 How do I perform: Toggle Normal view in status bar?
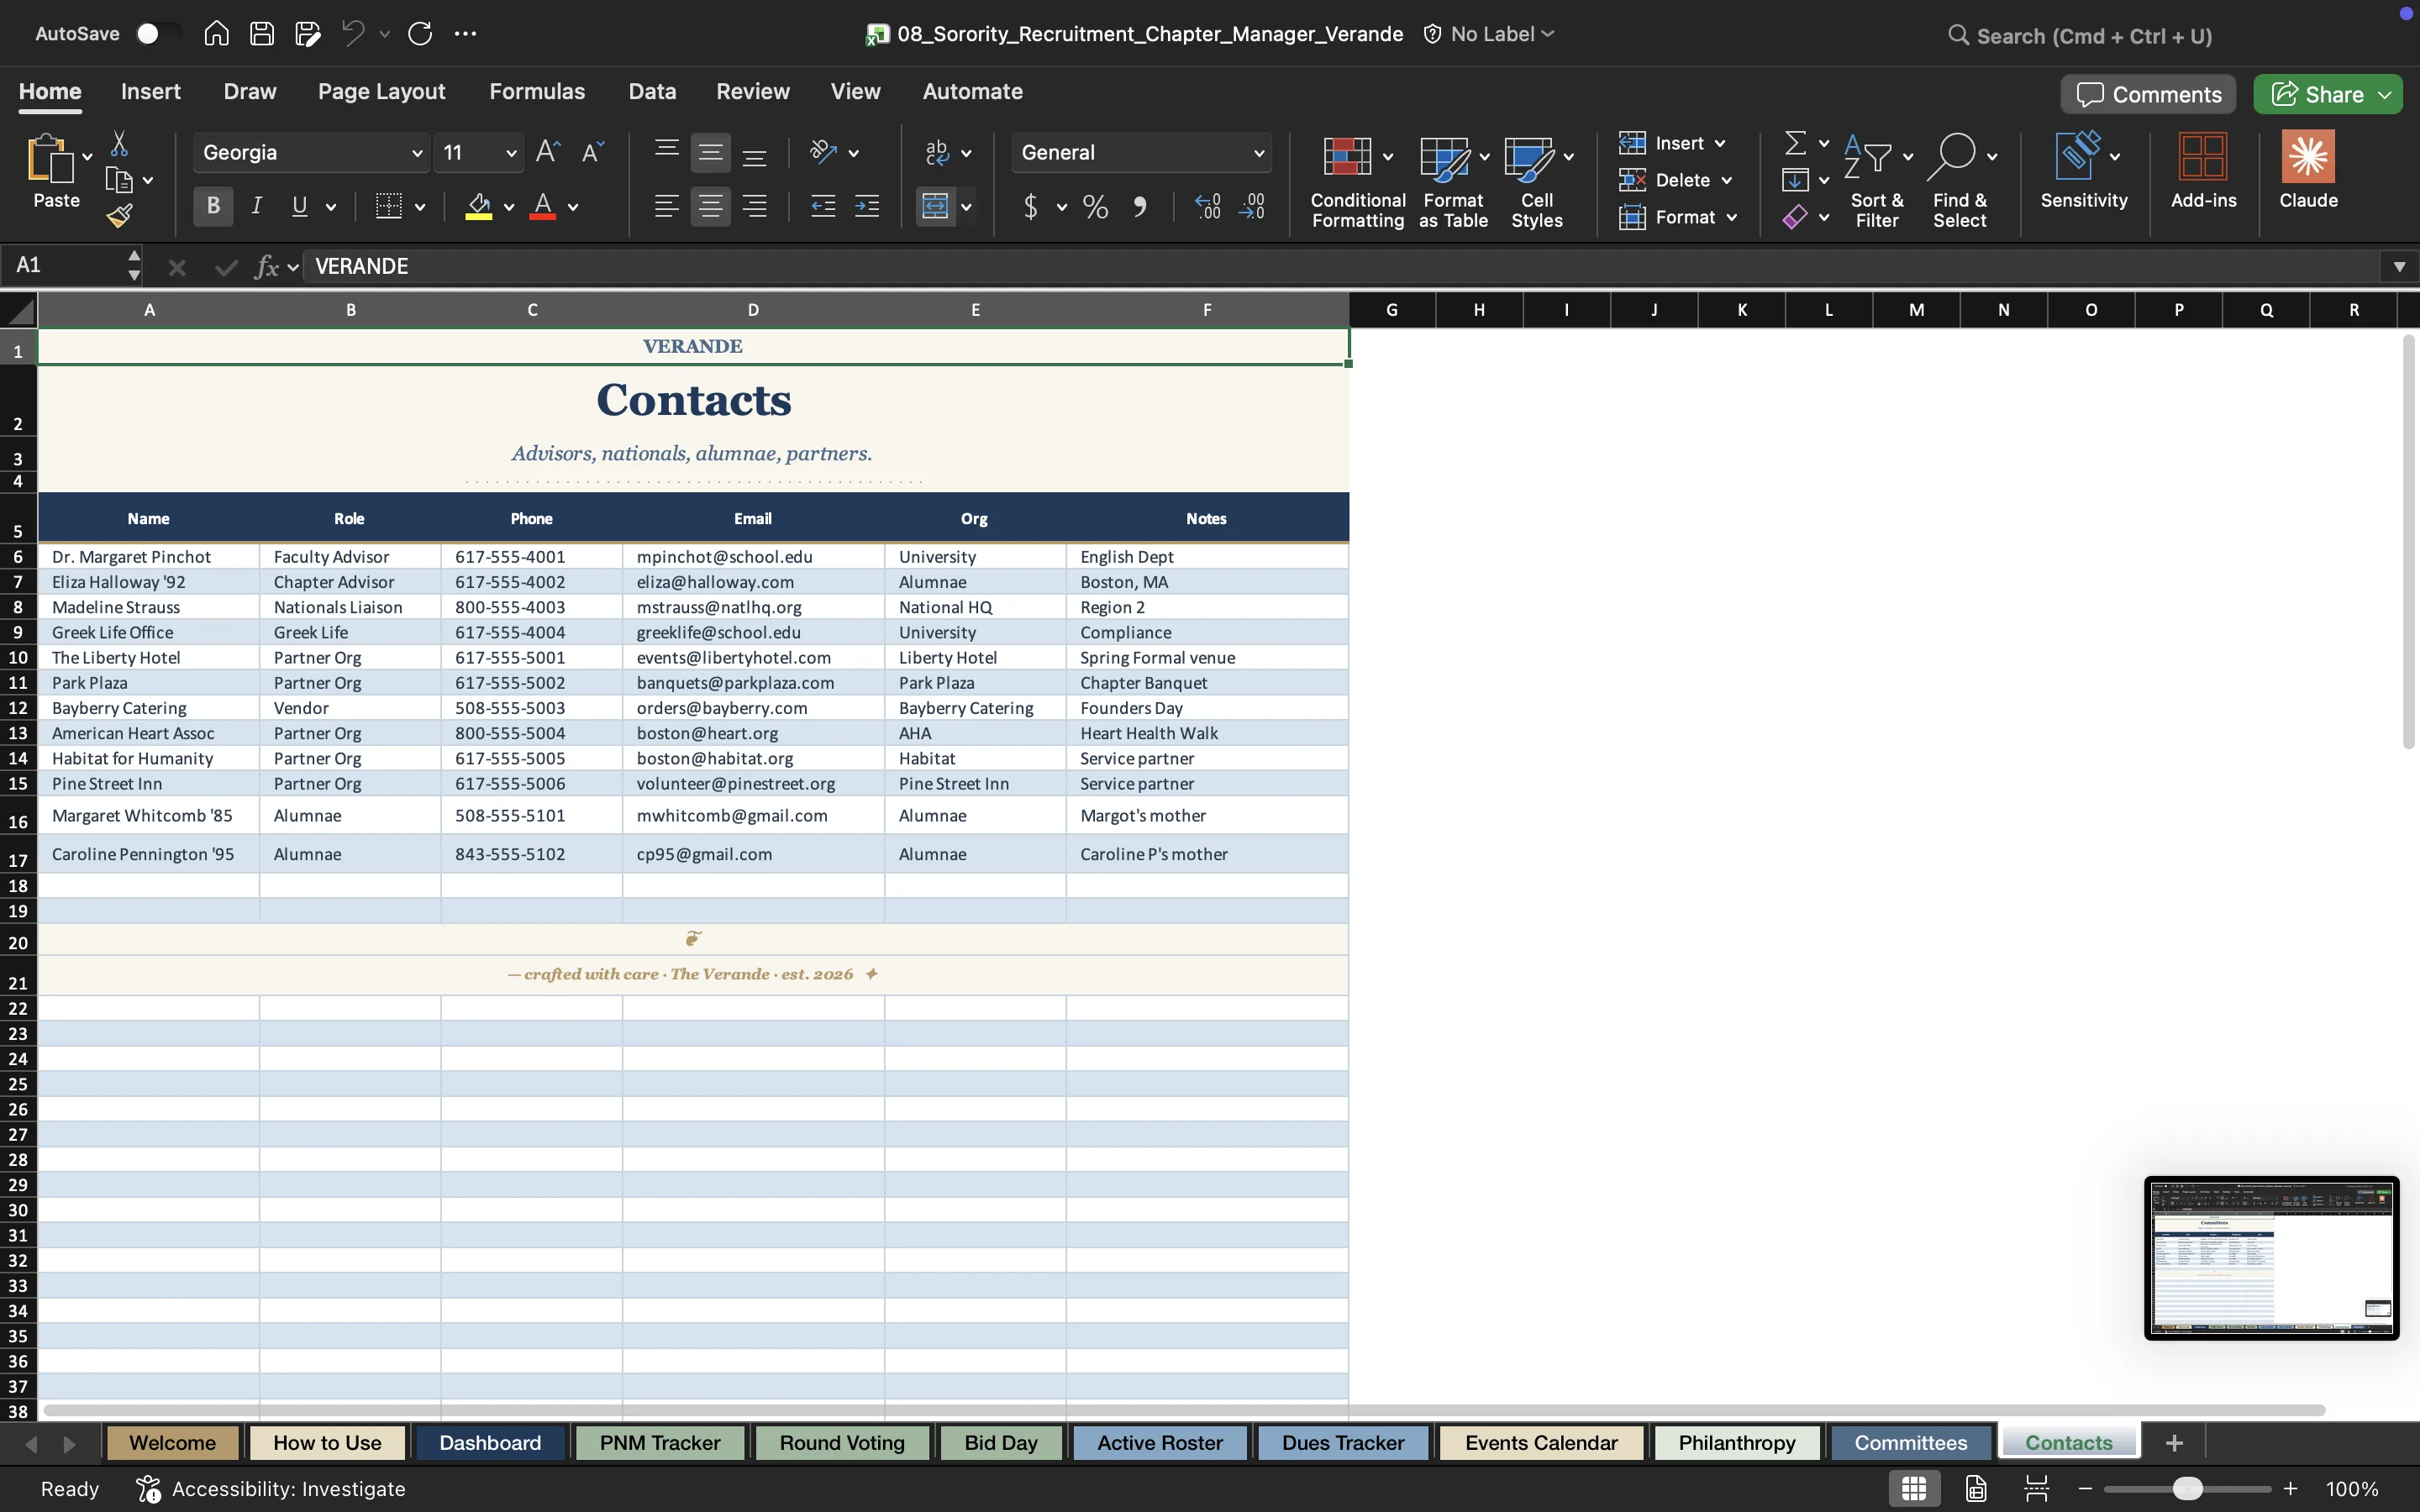tap(1914, 1488)
